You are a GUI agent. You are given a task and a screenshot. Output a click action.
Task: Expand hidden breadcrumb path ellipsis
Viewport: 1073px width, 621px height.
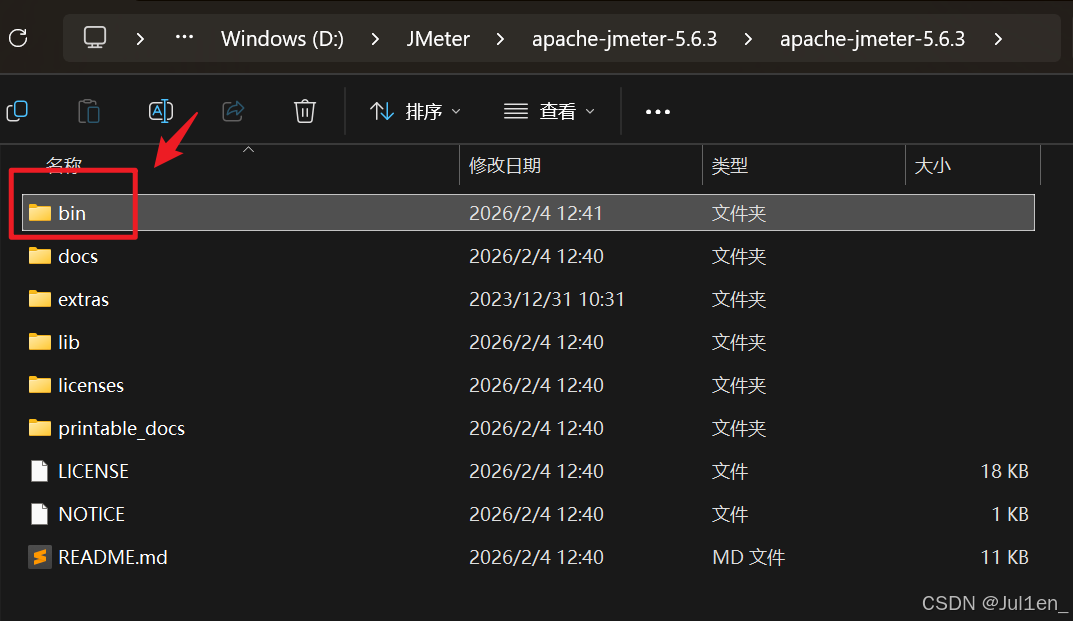[184, 38]
